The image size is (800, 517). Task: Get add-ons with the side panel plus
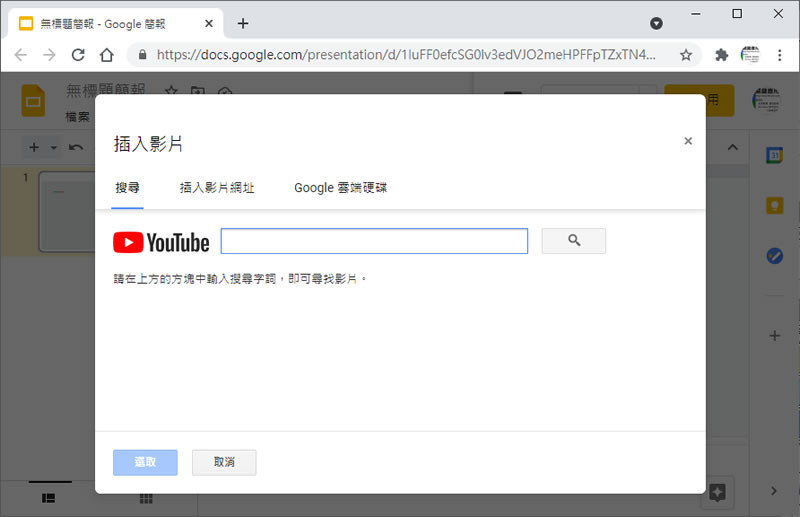[x=774, y=335]
